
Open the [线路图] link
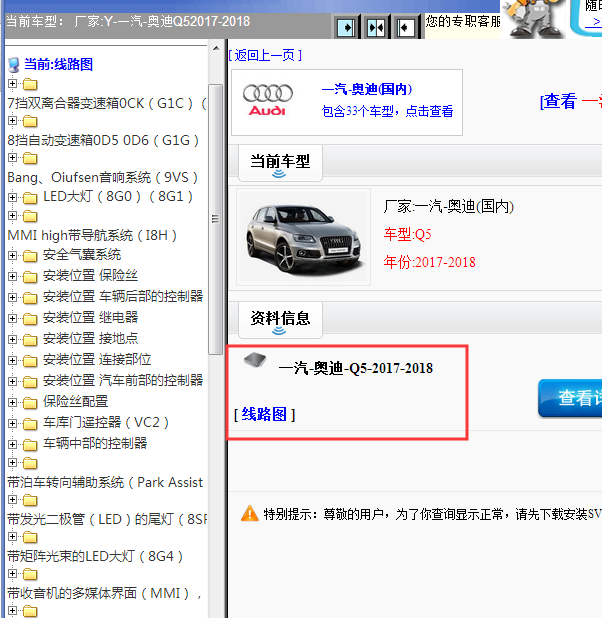pyautogui.click(x=264, y=415)
